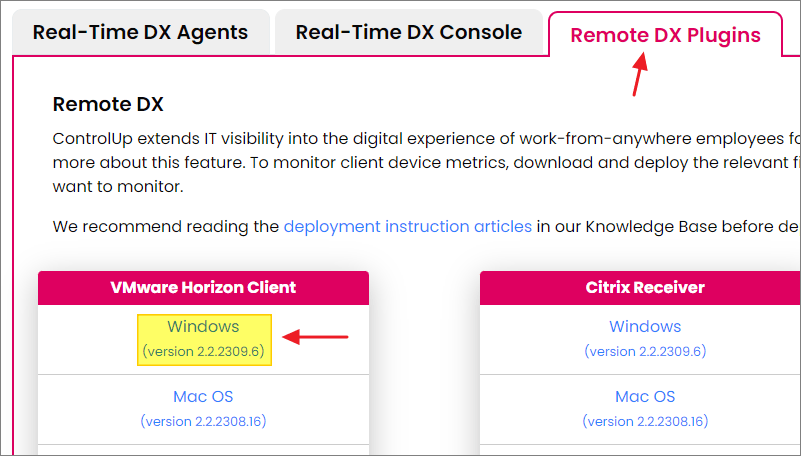Download the Citrix Receiver Mac OS plugin
801x456 pixels.
645,397
